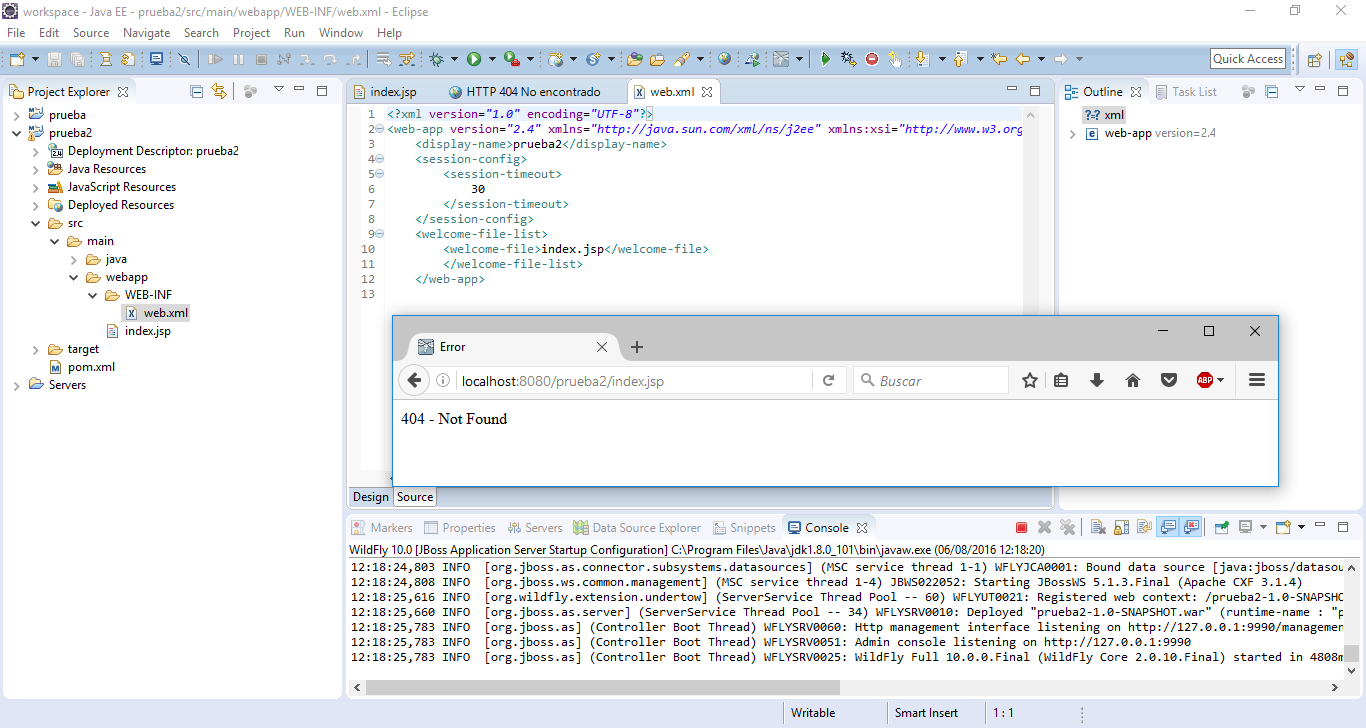Click Firefox Pocket icon
This screenshot has height=728, width=1366.
click(x=1168, y=380)
